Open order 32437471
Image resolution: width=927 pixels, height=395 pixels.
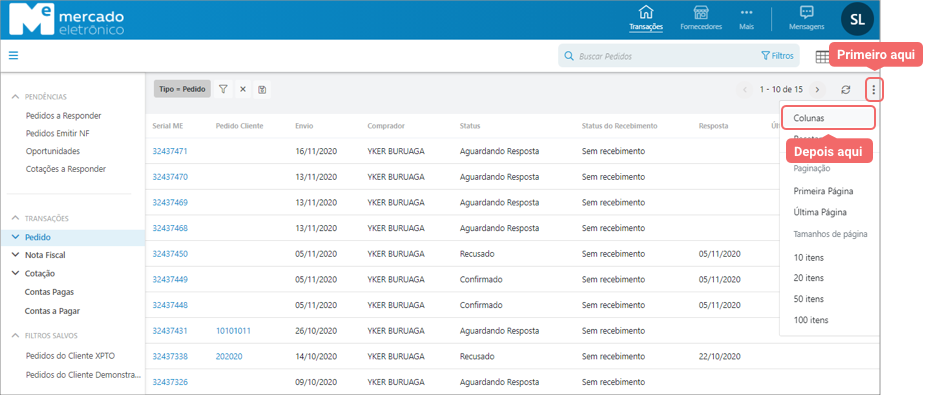point(170,151)
